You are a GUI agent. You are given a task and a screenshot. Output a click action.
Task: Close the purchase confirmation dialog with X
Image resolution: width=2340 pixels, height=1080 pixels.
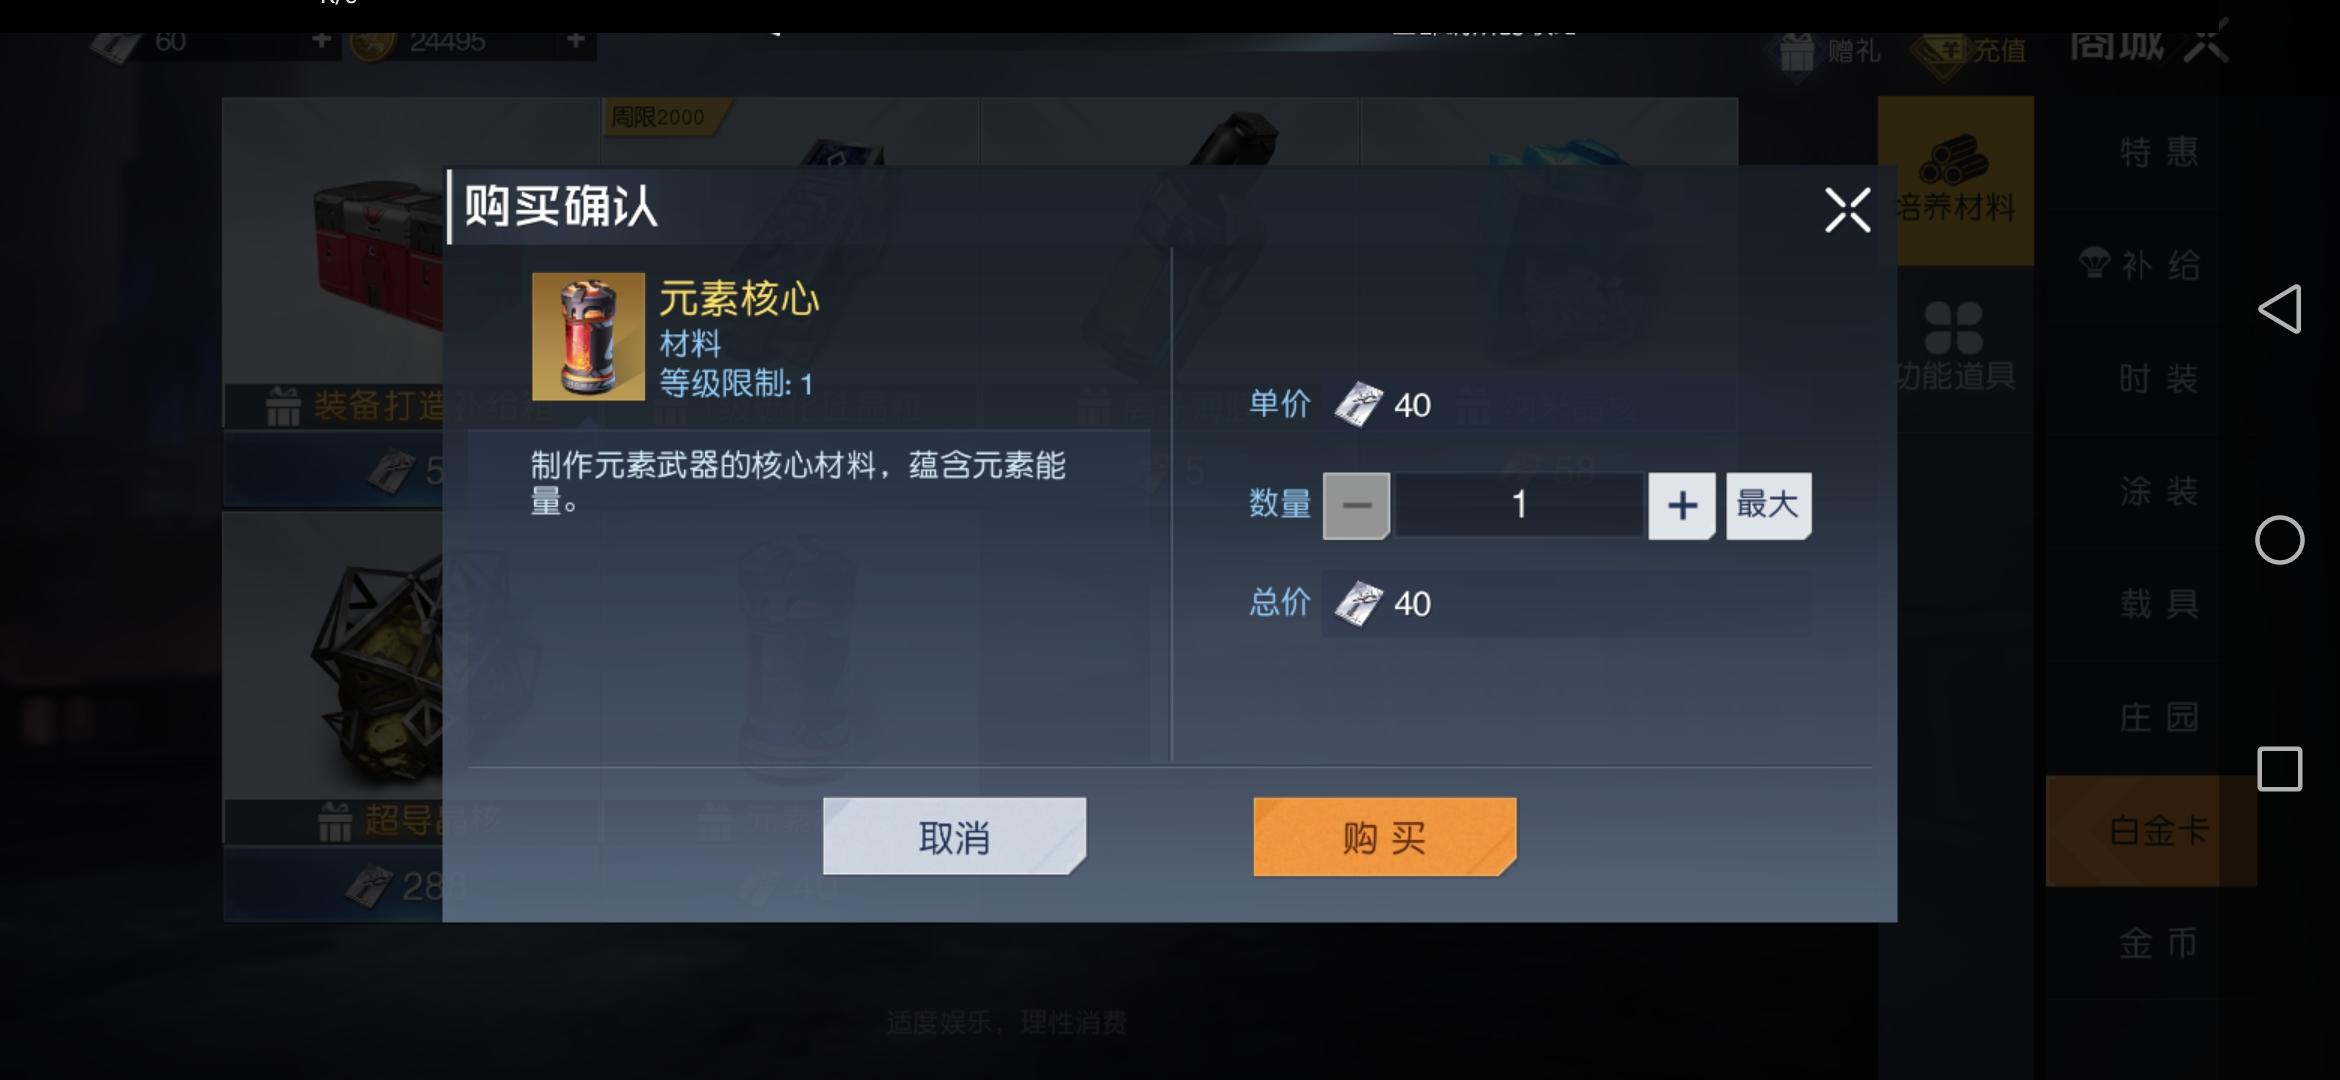click(1847, 210)
